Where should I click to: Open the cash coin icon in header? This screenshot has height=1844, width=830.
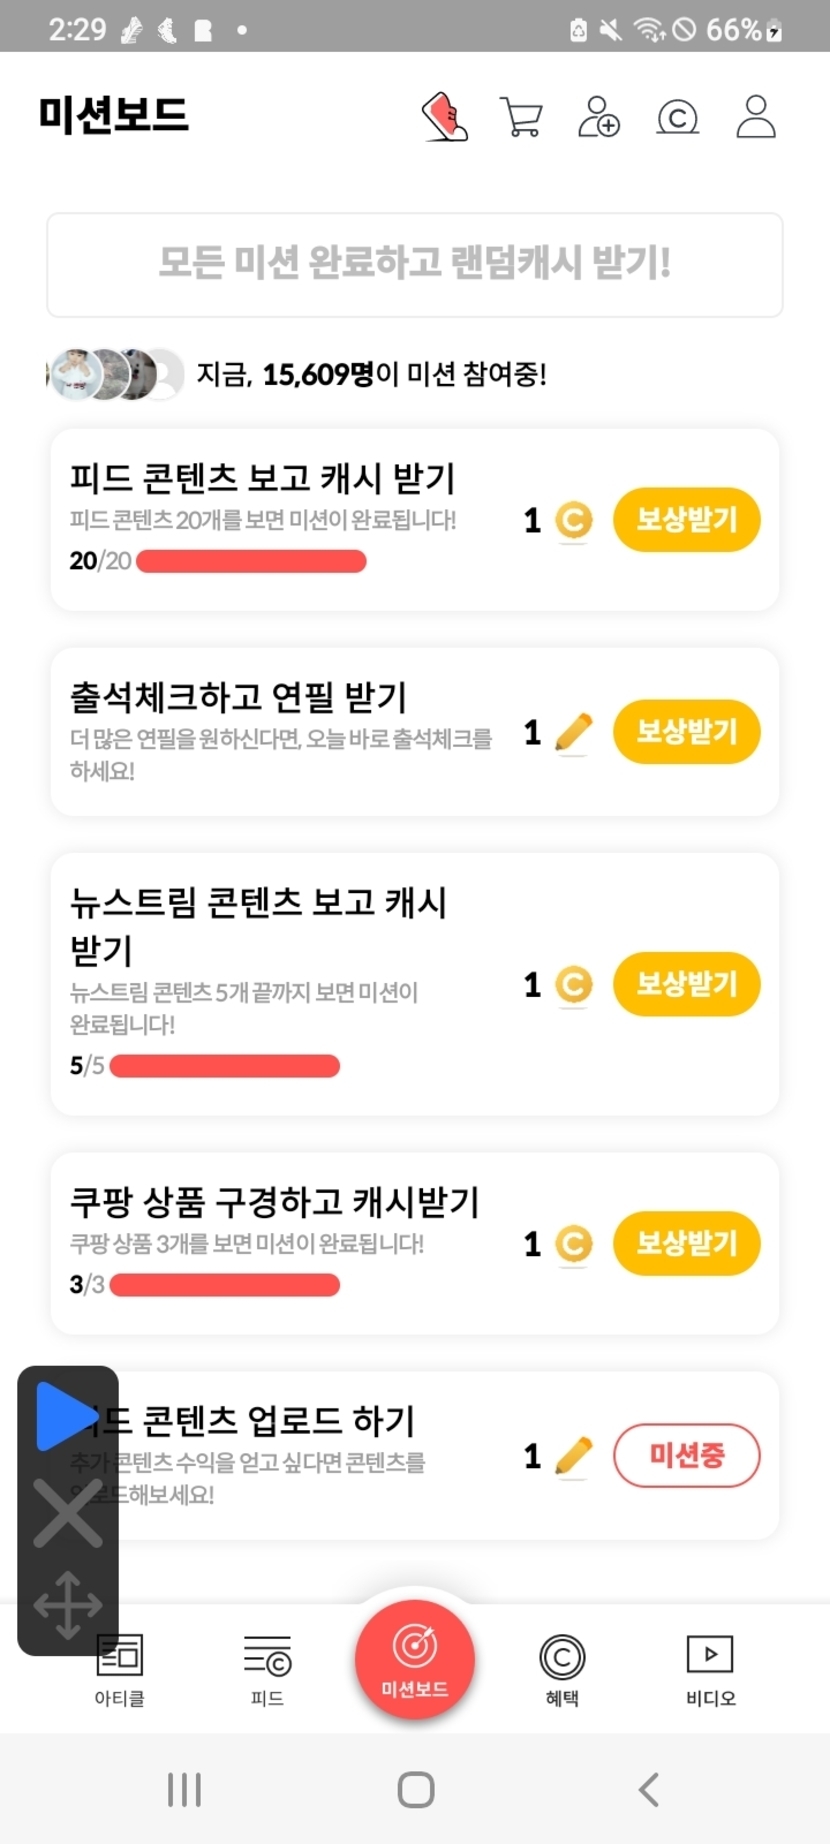click(x=677, y=118)
